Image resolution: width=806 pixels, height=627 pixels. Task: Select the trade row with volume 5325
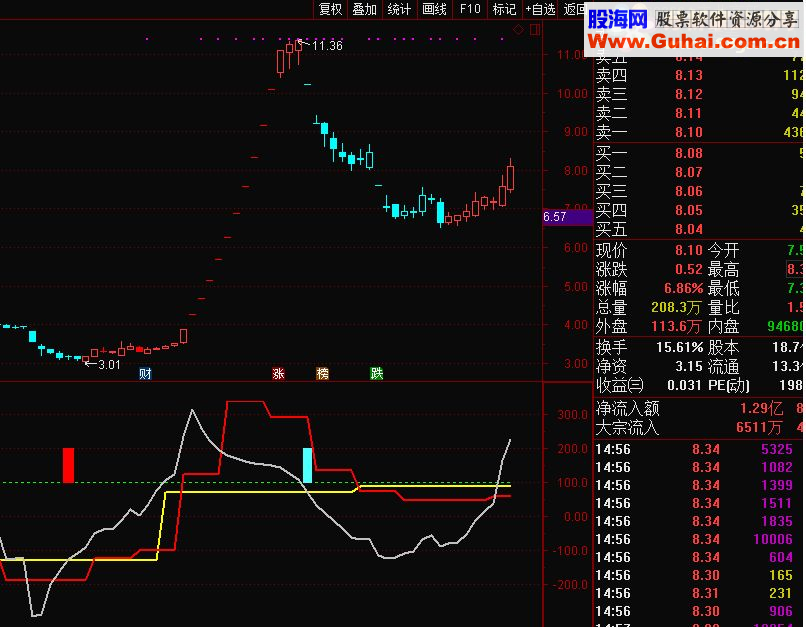point(699,449)
